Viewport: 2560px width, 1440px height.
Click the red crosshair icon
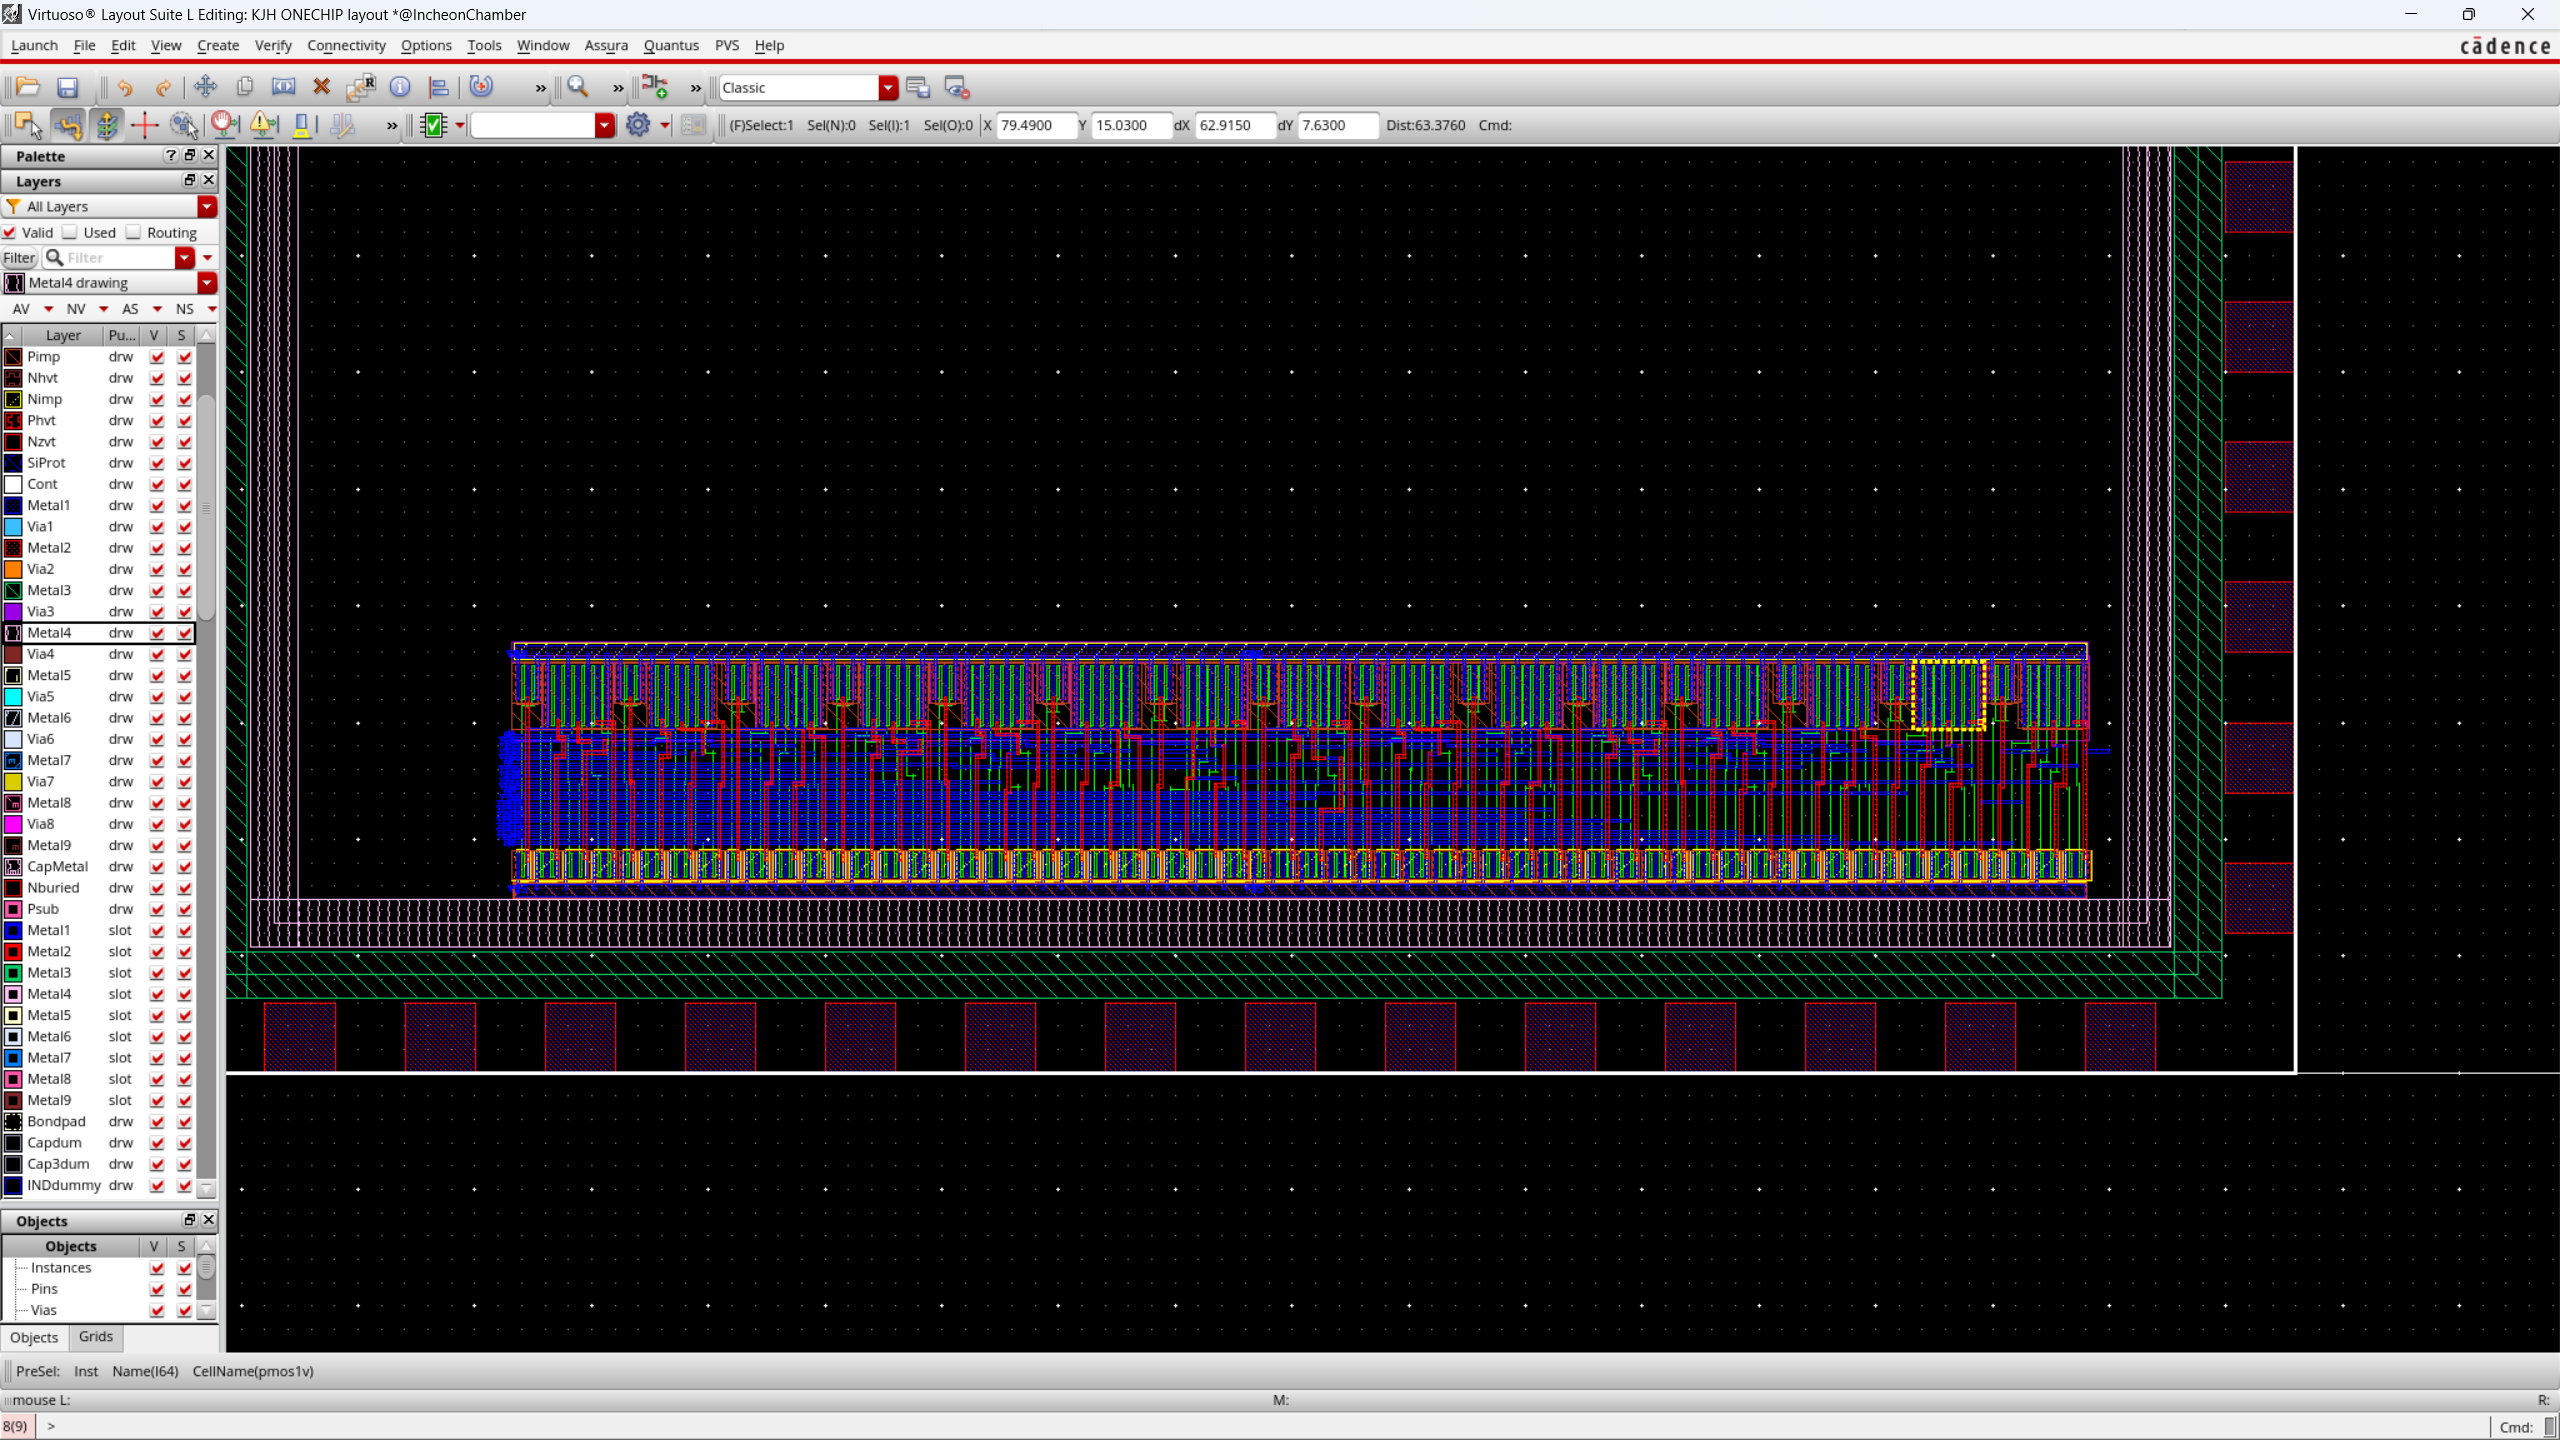click(x=144, y=125)
